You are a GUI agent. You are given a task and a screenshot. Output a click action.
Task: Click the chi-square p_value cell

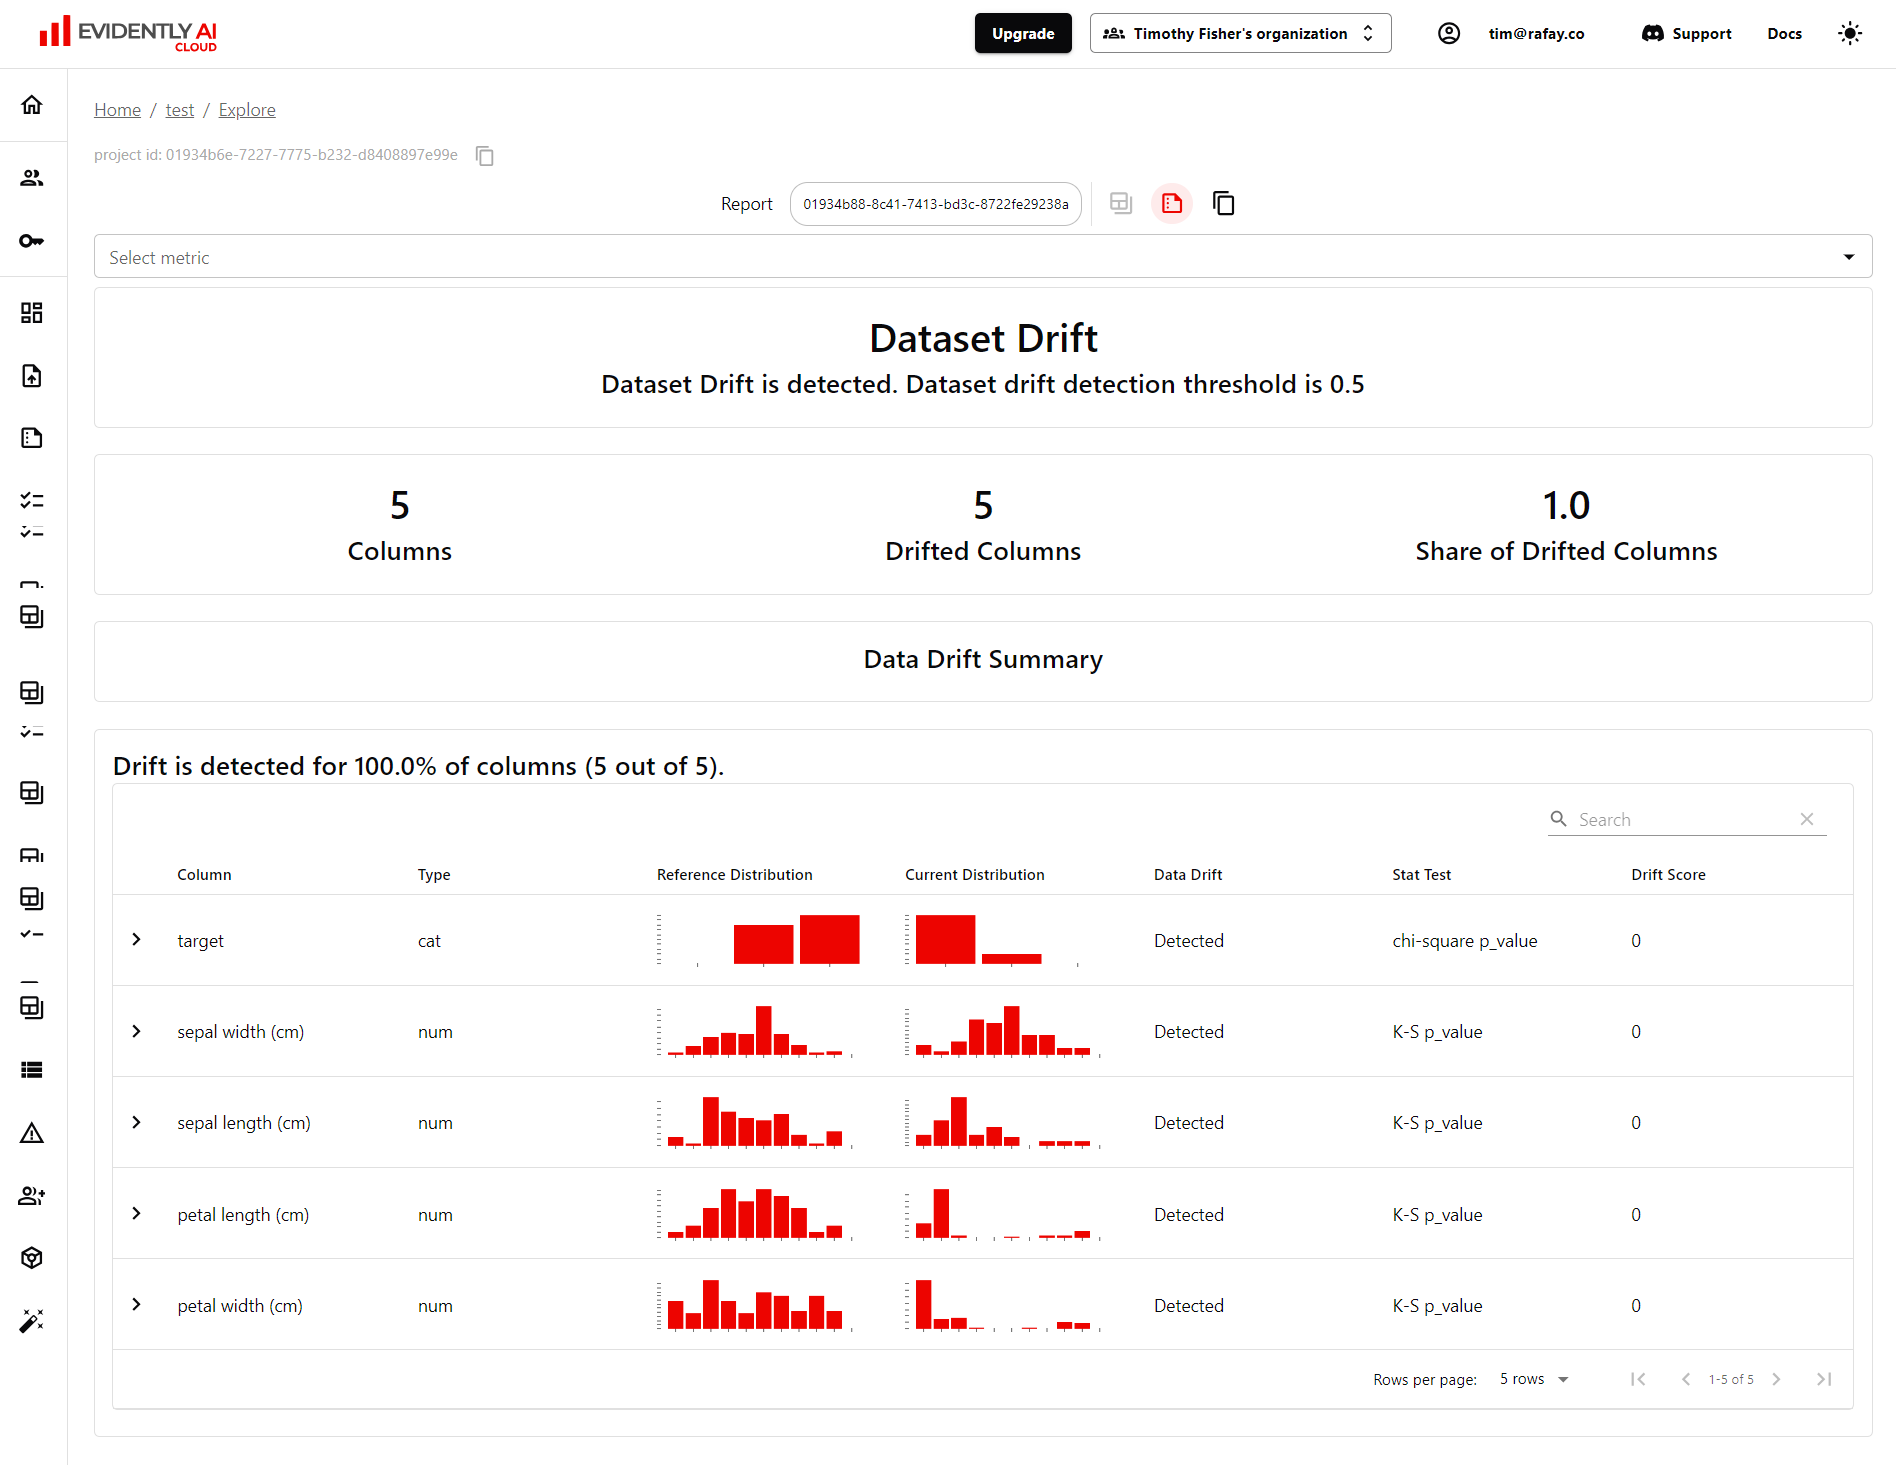coord(1465,941)
